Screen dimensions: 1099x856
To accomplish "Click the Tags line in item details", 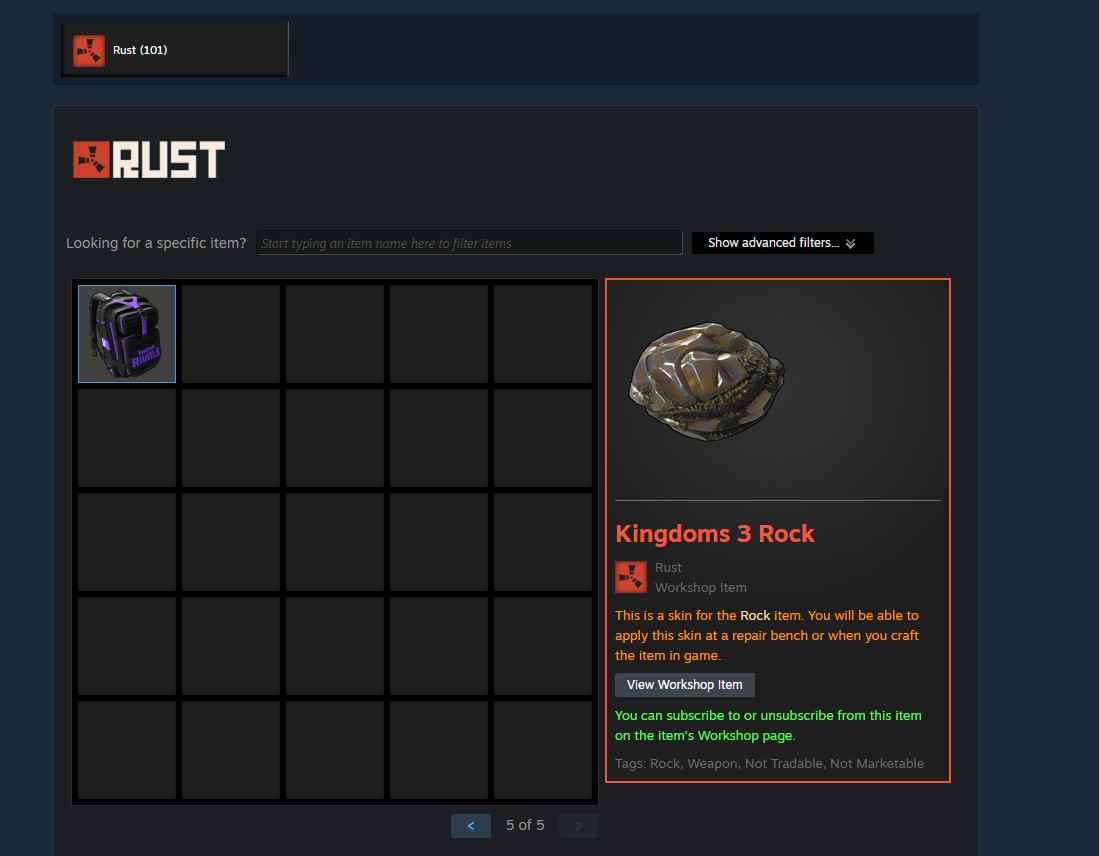I will pos(769,763).
